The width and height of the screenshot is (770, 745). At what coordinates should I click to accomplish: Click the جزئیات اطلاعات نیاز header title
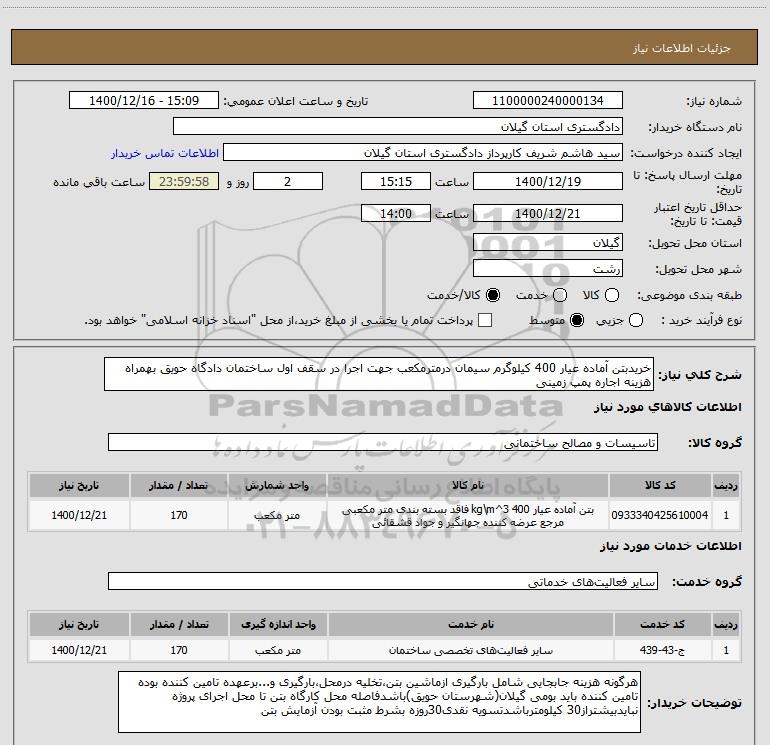tap(681, 48)
